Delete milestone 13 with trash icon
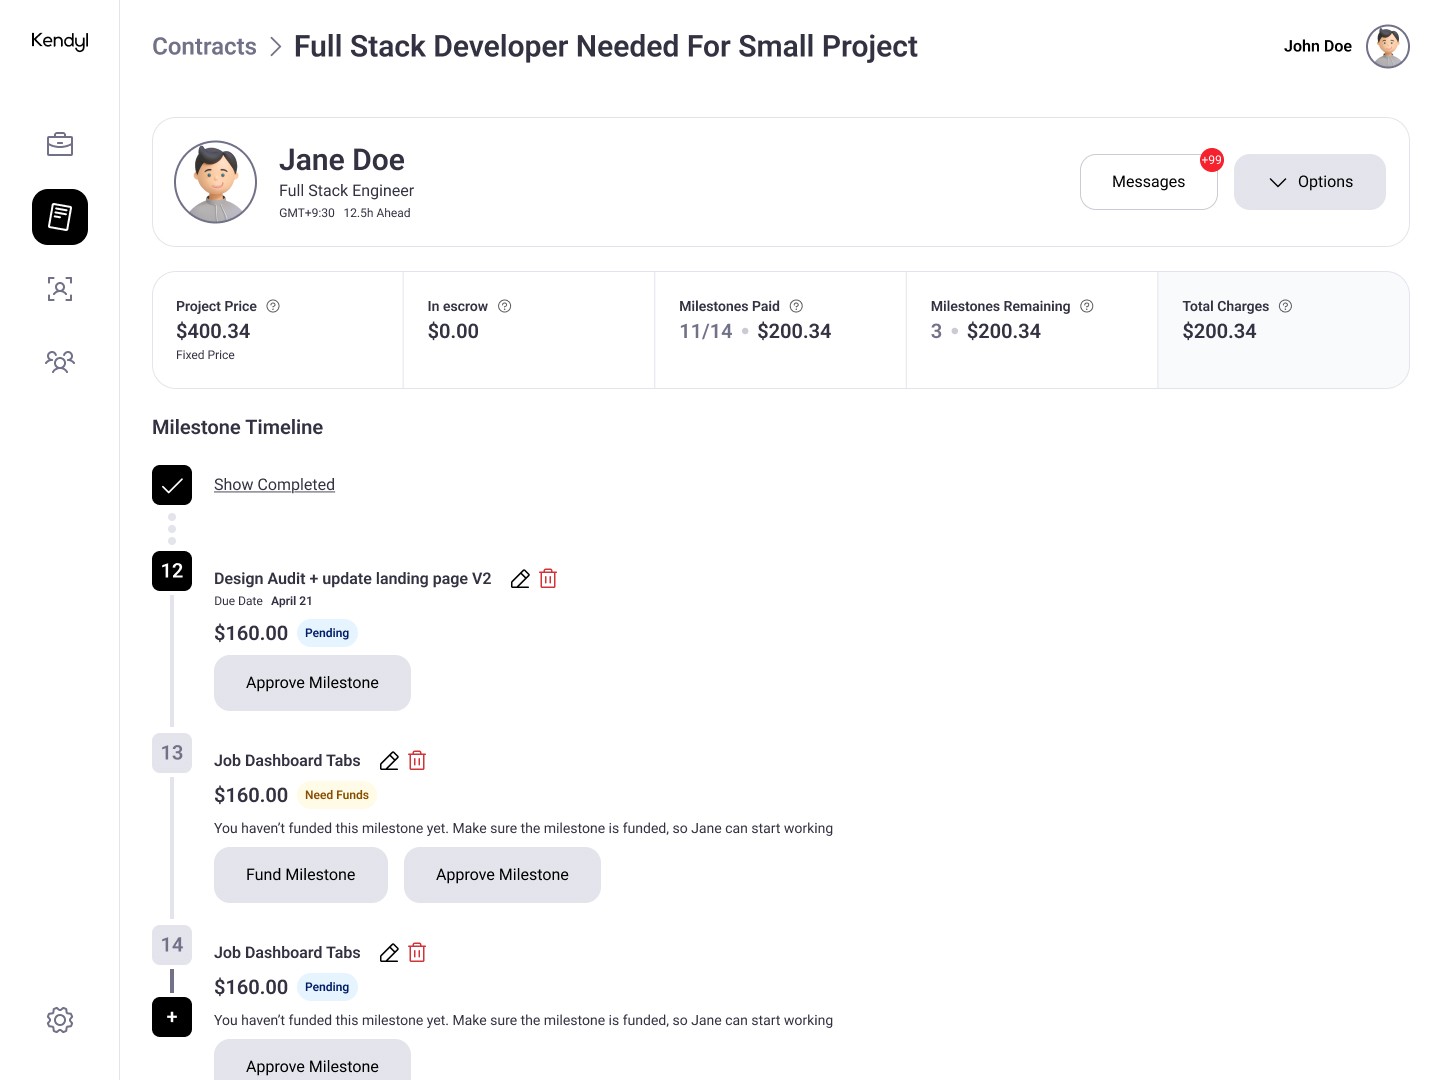1440x1080 pixels. 417,761
